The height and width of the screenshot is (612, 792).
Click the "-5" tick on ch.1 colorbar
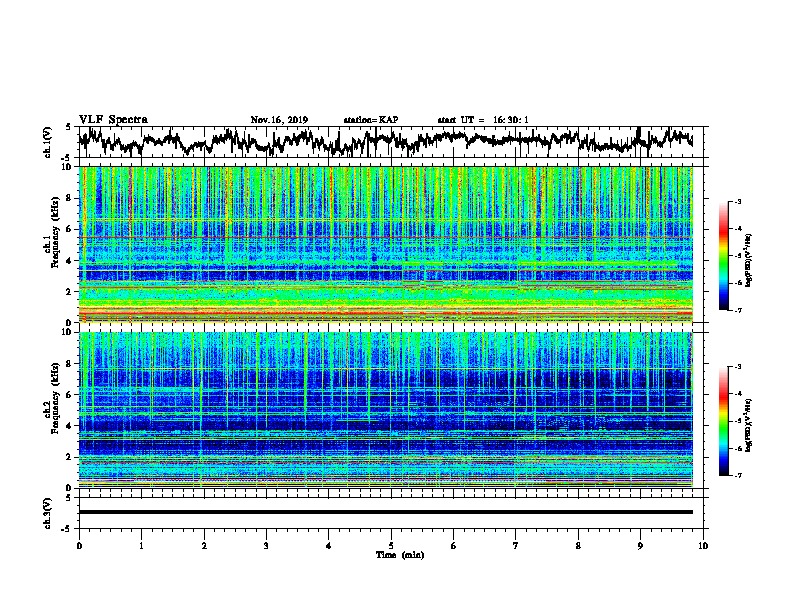point(737,256)
